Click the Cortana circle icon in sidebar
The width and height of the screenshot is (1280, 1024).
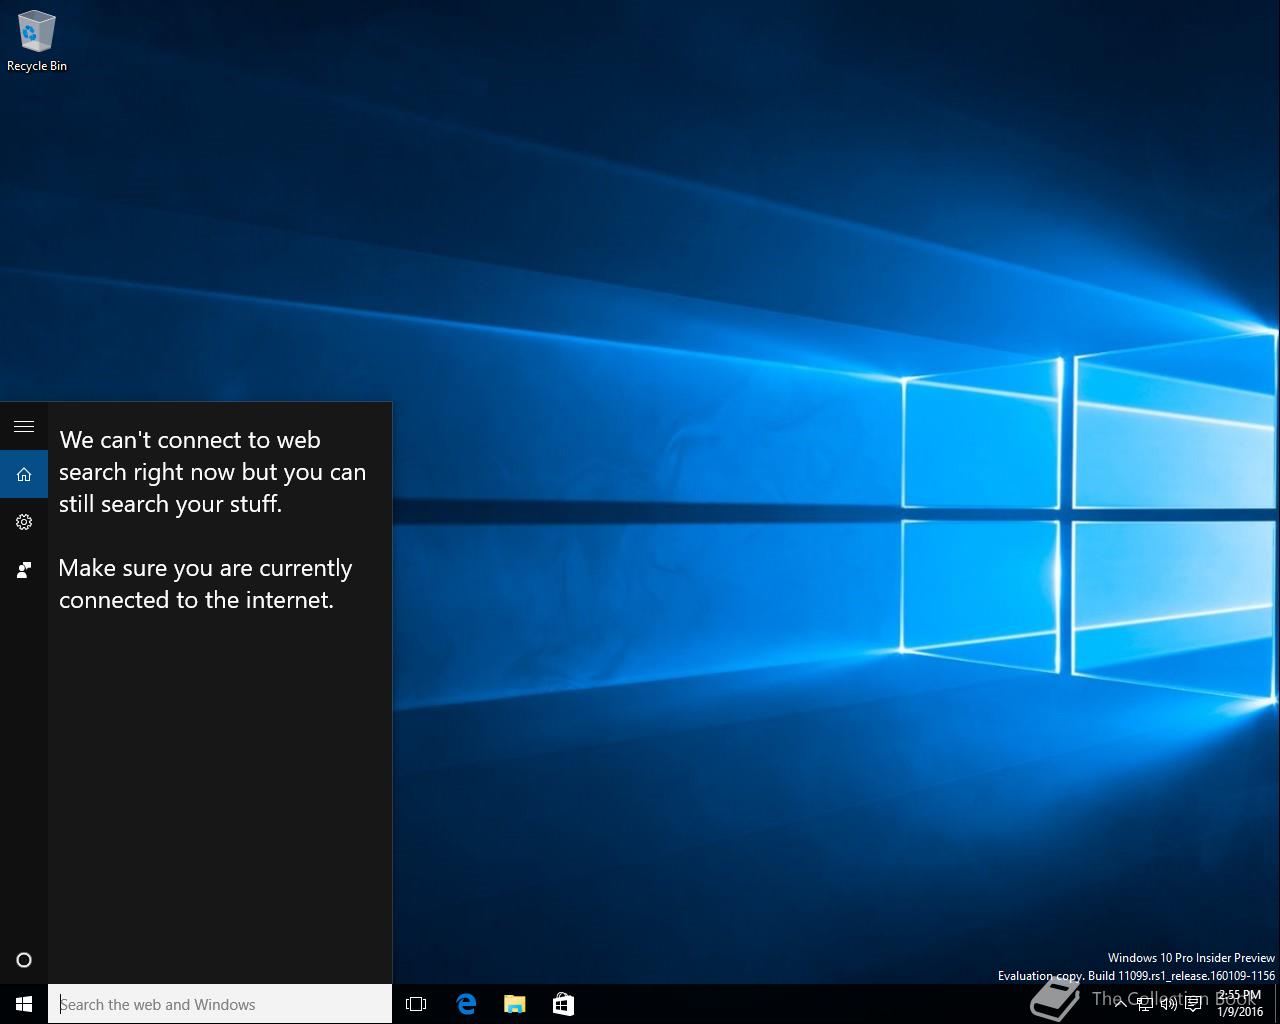(x=24, y=960)
